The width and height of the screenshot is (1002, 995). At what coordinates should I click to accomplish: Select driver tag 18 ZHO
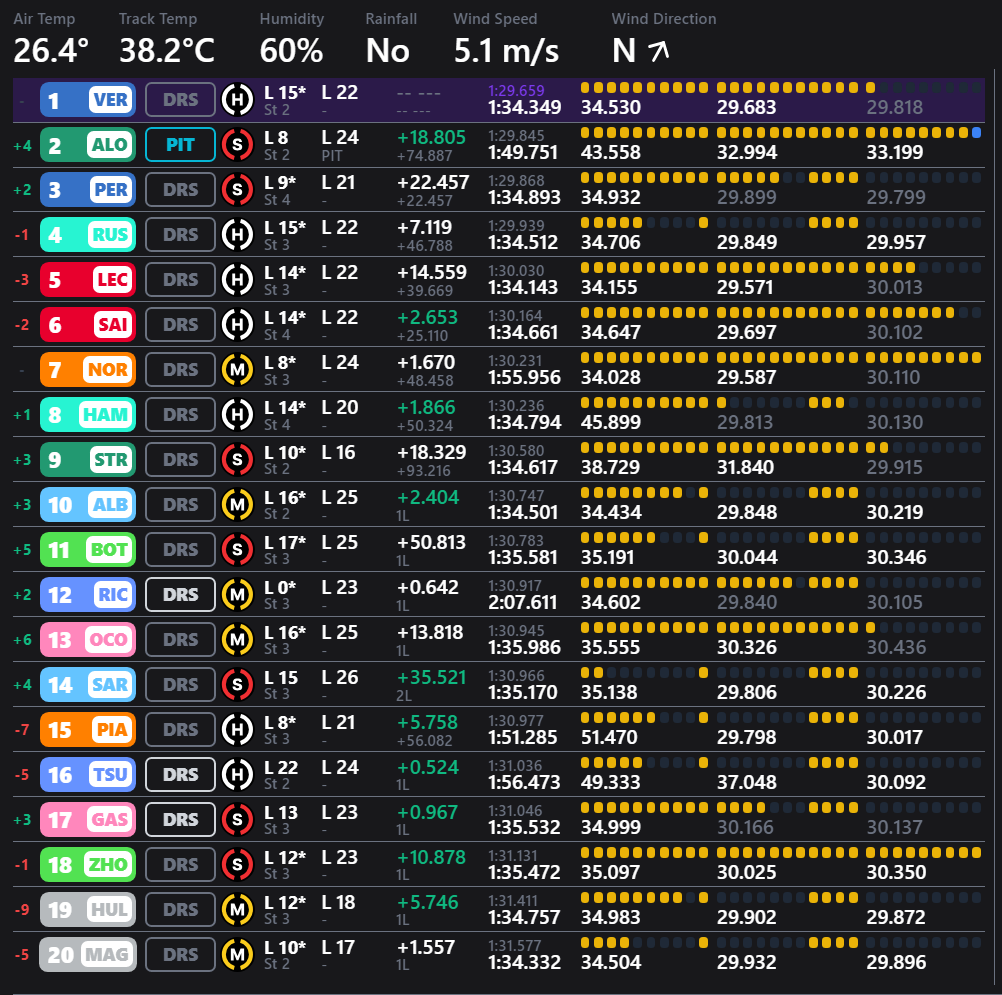pyautogui.click(x=88, y=865)
